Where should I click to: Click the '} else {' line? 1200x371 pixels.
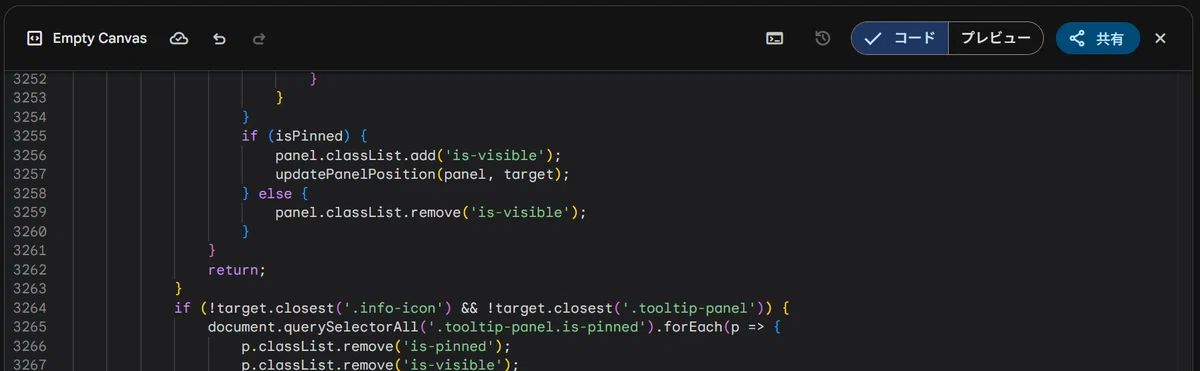coord(276,193)
